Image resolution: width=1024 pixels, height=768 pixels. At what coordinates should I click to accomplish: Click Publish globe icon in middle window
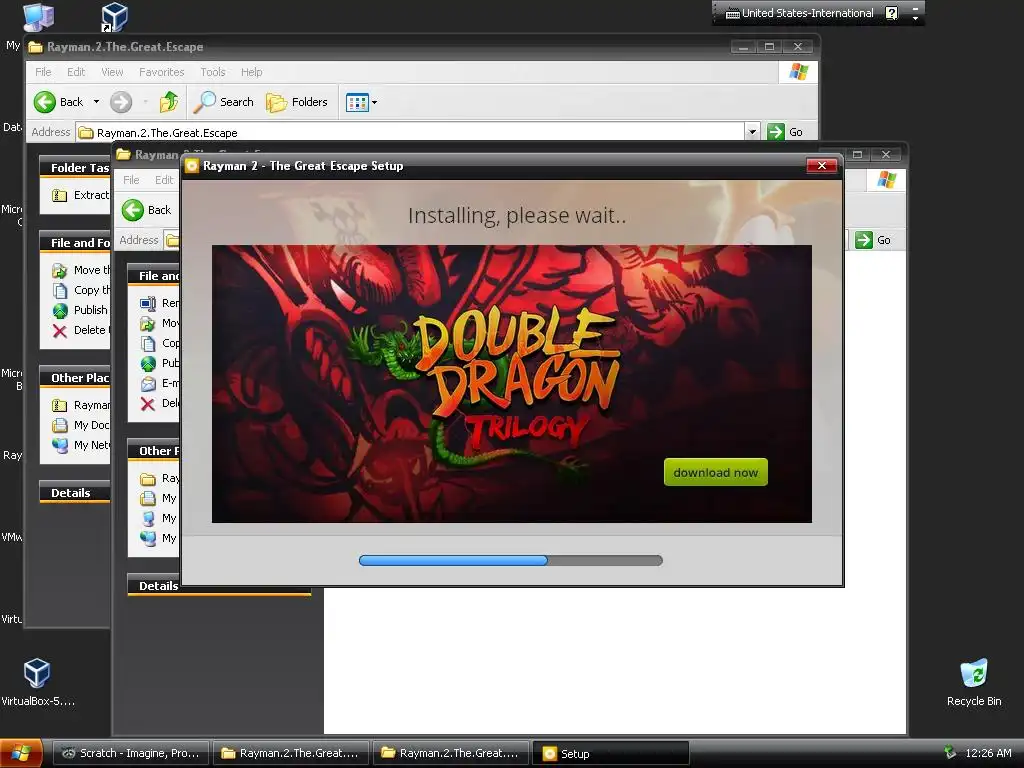[x=148, y=363]
